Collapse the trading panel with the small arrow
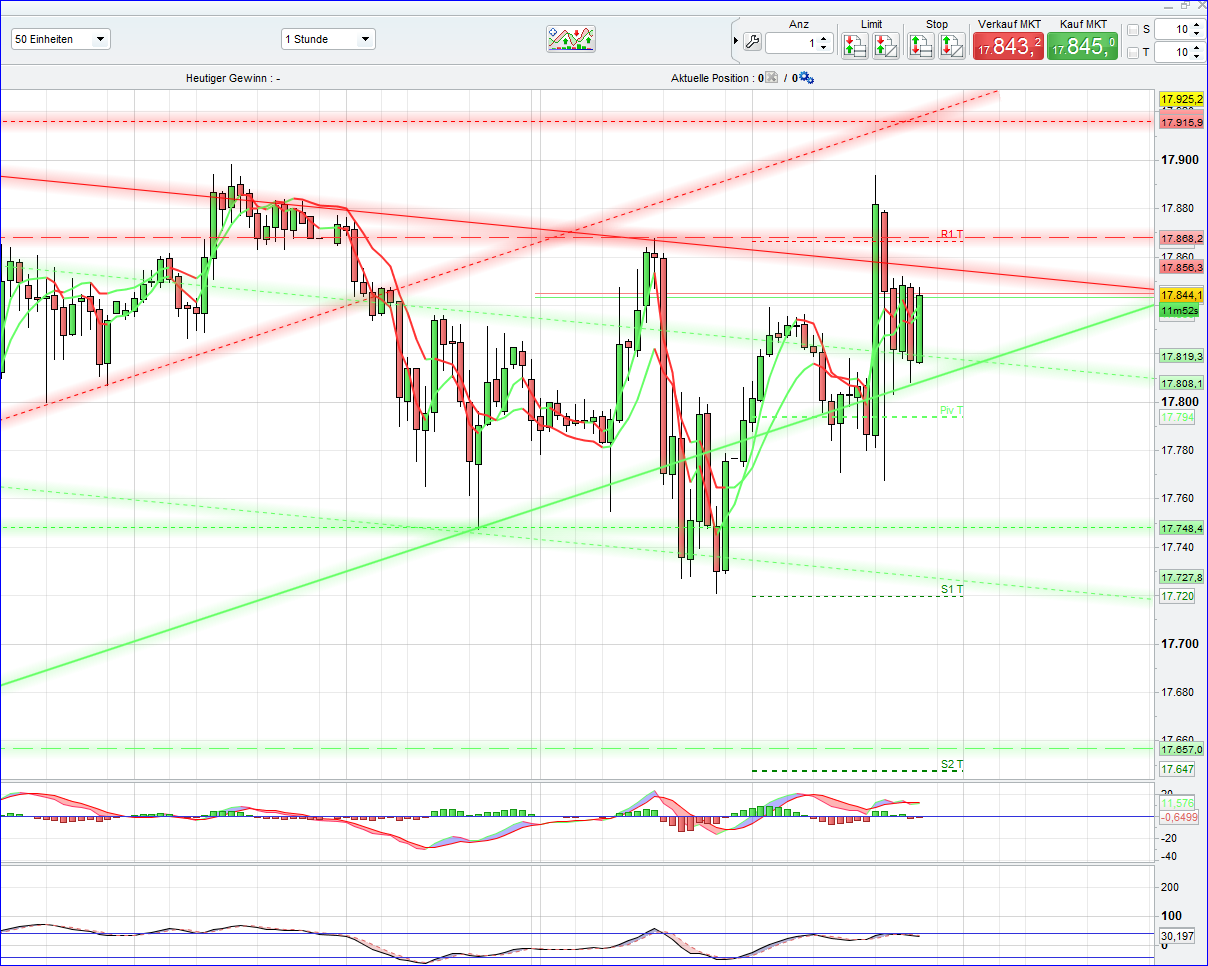Image resolution: width=1208 pixels, height=966 pixels. (x=734, y=39)
